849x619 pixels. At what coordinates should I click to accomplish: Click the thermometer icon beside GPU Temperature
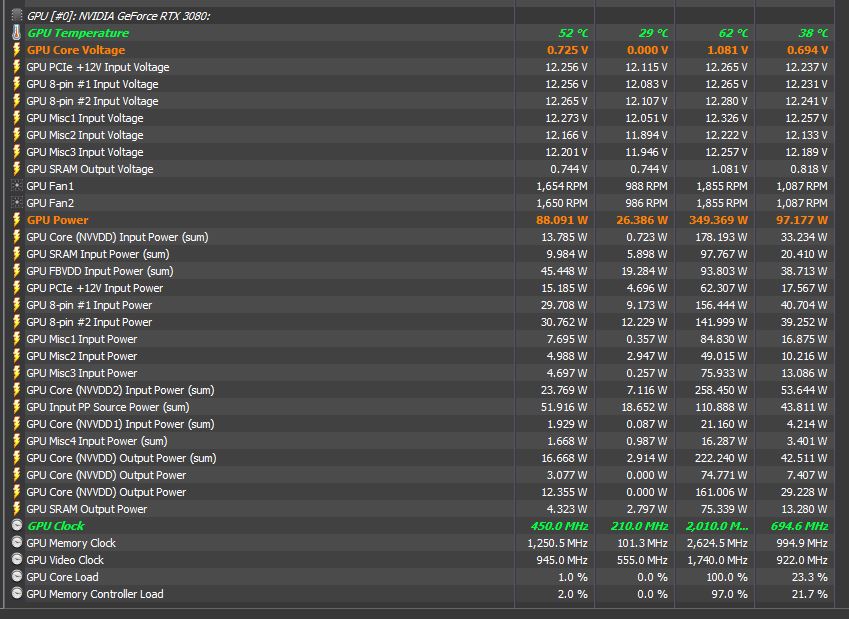(x=17, y=33)
